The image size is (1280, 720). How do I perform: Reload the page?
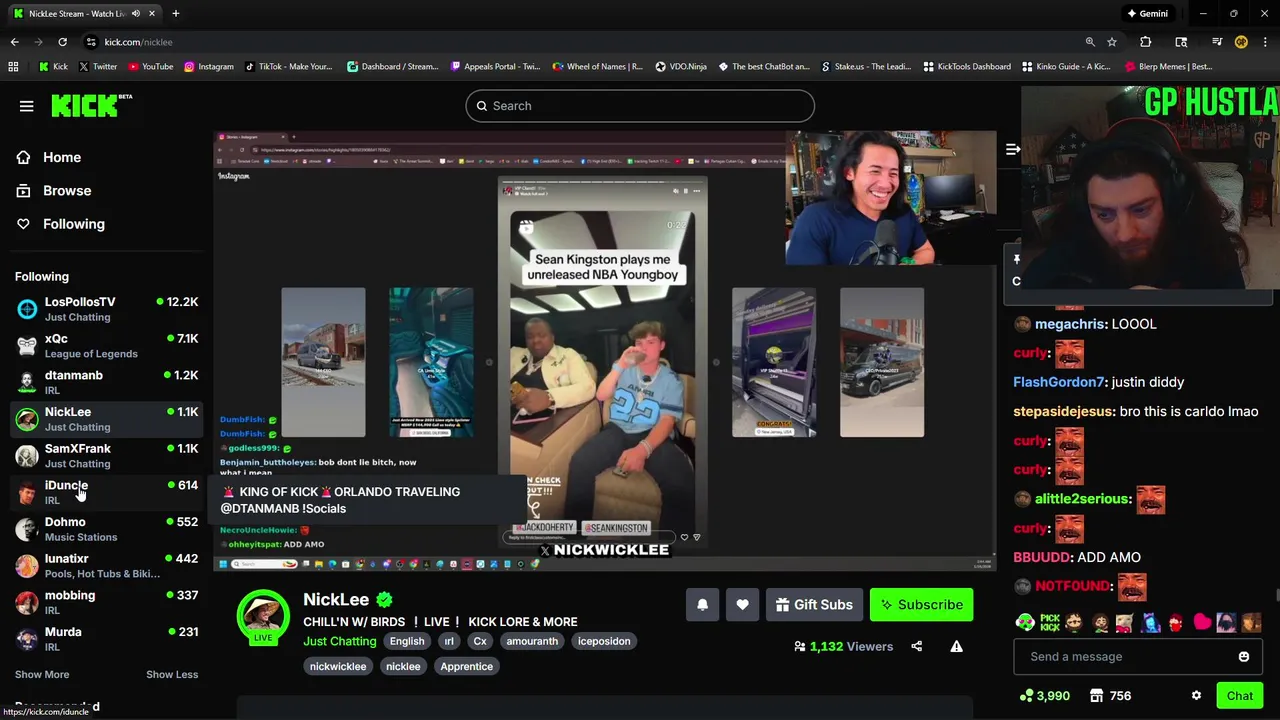[x=62, y=42]
